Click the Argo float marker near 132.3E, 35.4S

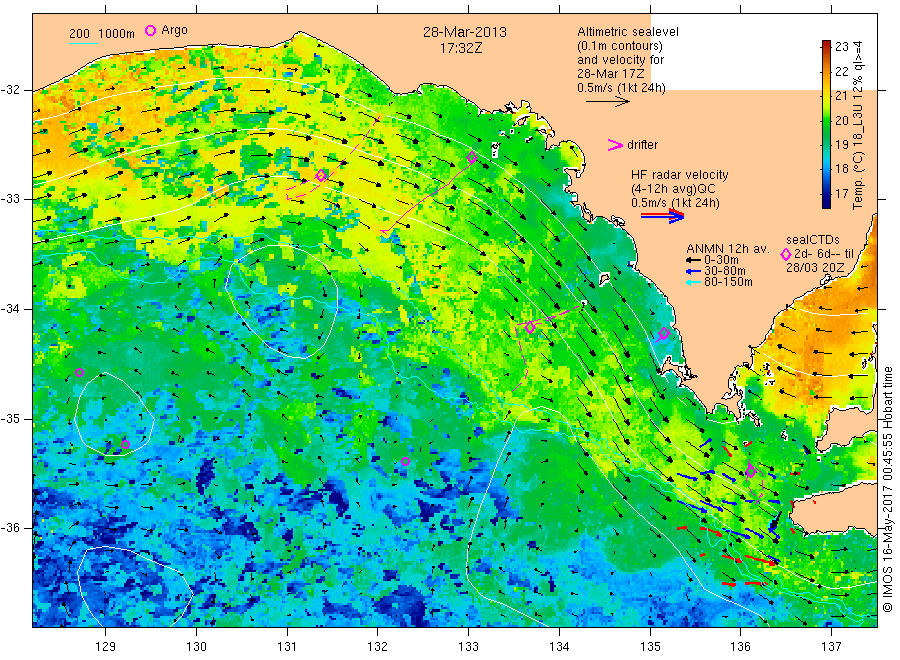coord(405,461)
